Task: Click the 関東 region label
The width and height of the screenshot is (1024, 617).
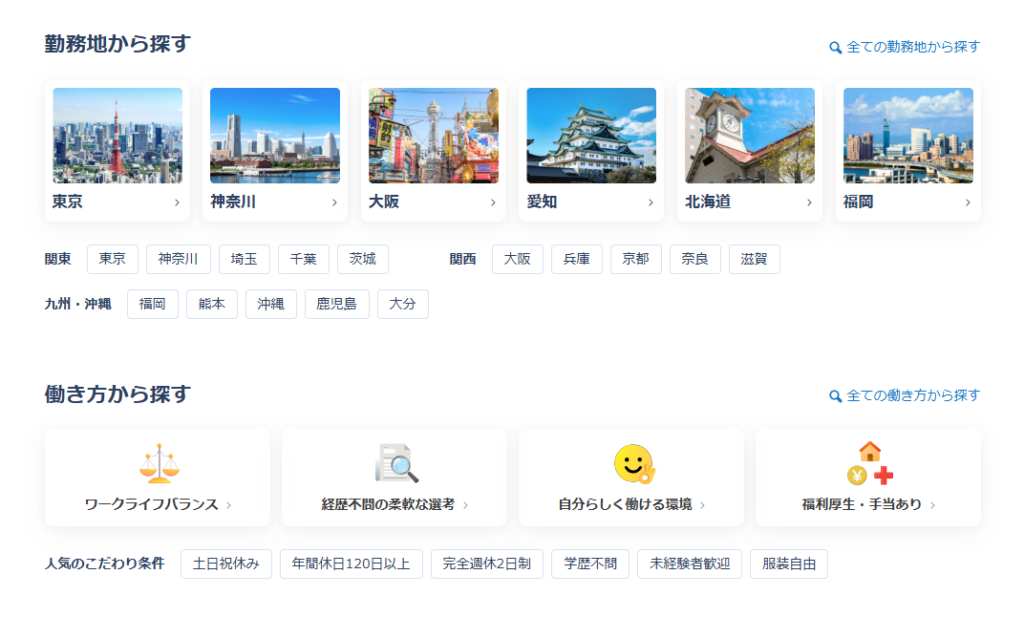Action: [x=57, y=259]
